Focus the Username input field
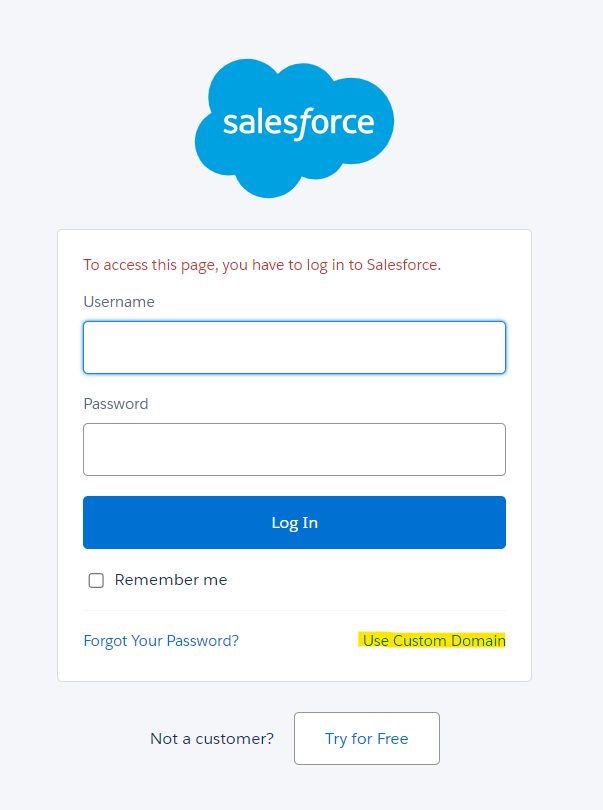 pos(294,347)
